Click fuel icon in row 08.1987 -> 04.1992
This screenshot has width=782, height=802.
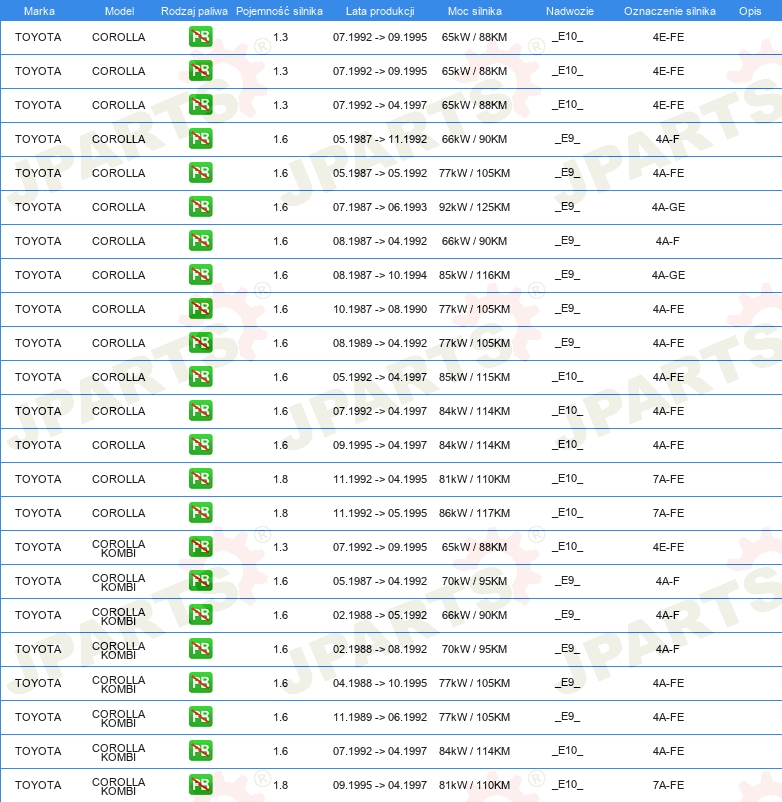click(x=200, y=241)
